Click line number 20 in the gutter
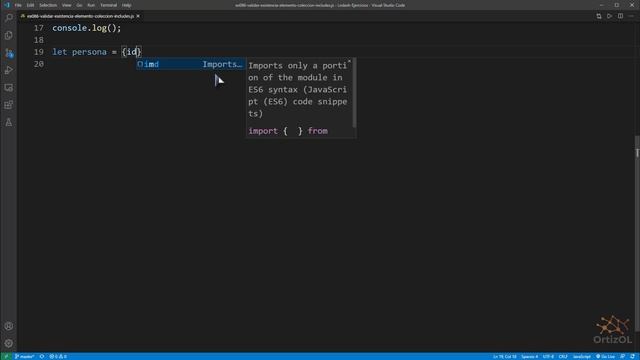This screenshot has width=640, height=360. (x=39, y=64)
